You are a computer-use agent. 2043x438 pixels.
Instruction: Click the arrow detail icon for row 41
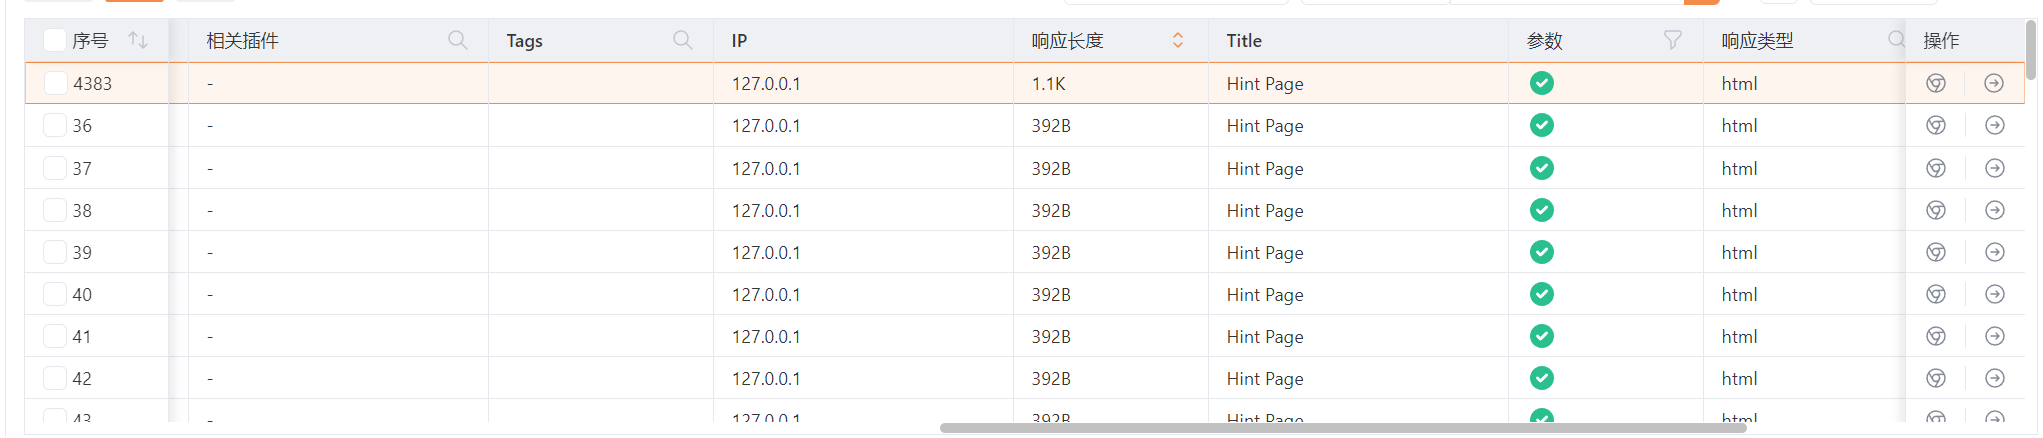[1994, 337]
